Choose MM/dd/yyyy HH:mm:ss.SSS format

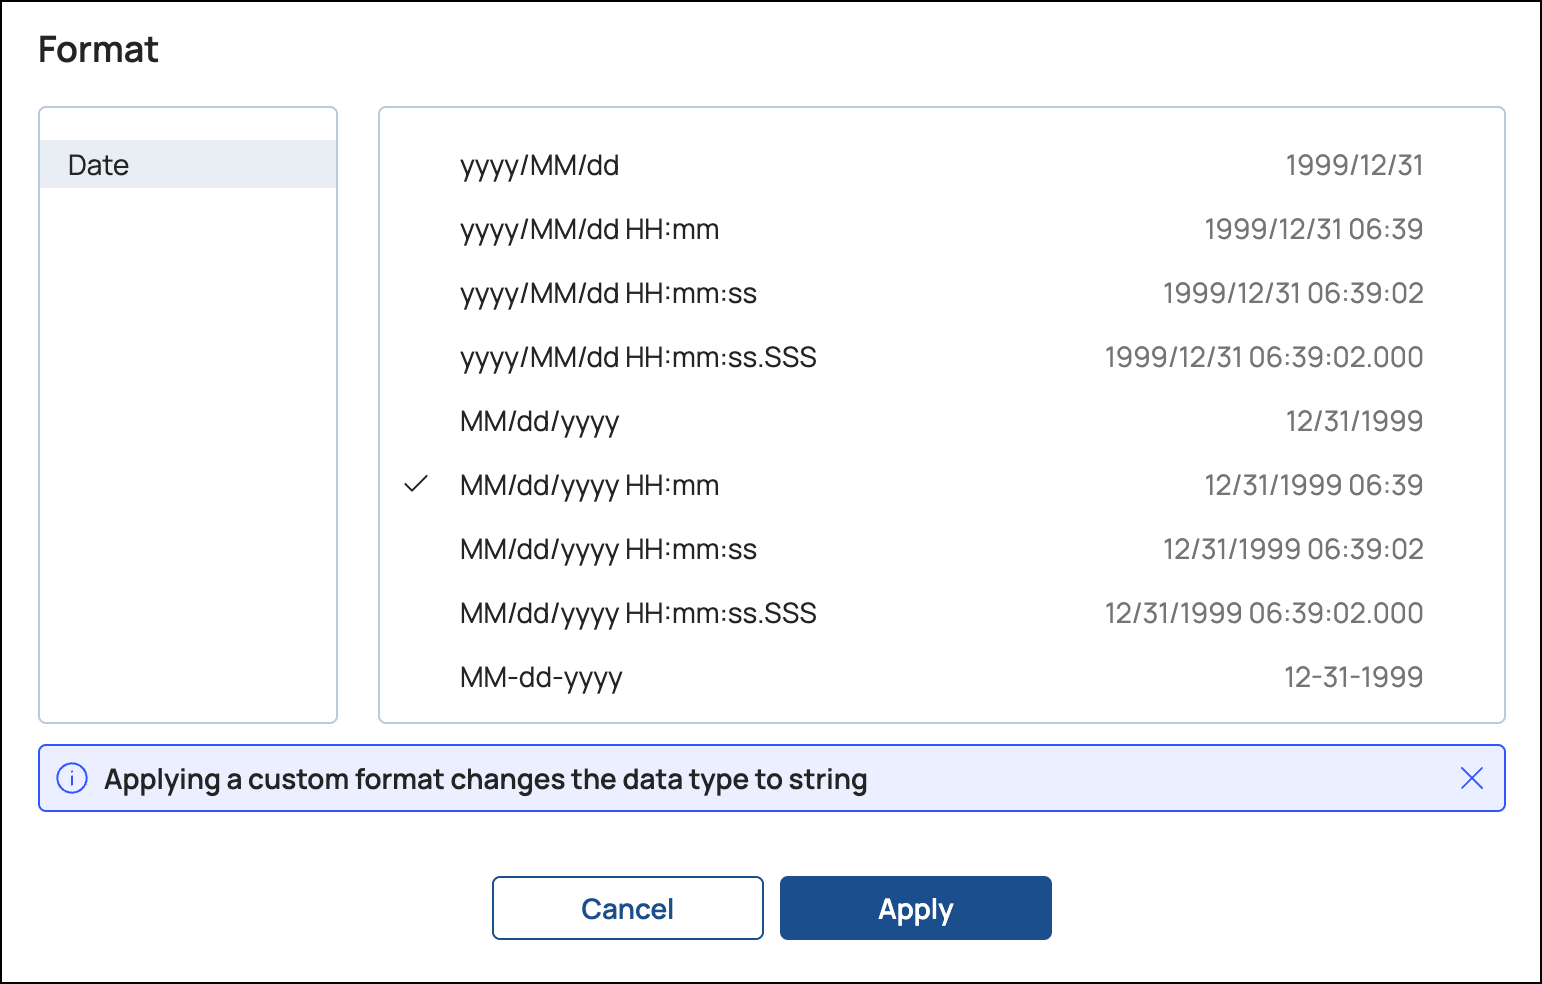pos(638,613)
